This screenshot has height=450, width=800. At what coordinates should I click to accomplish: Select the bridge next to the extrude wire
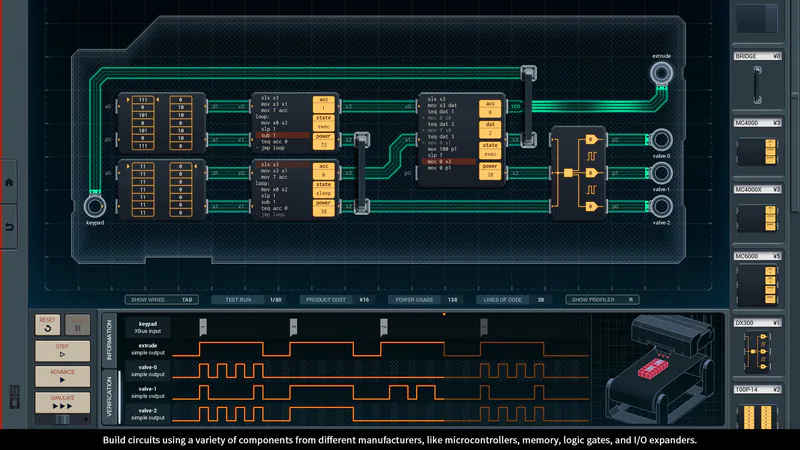[529, 106]
